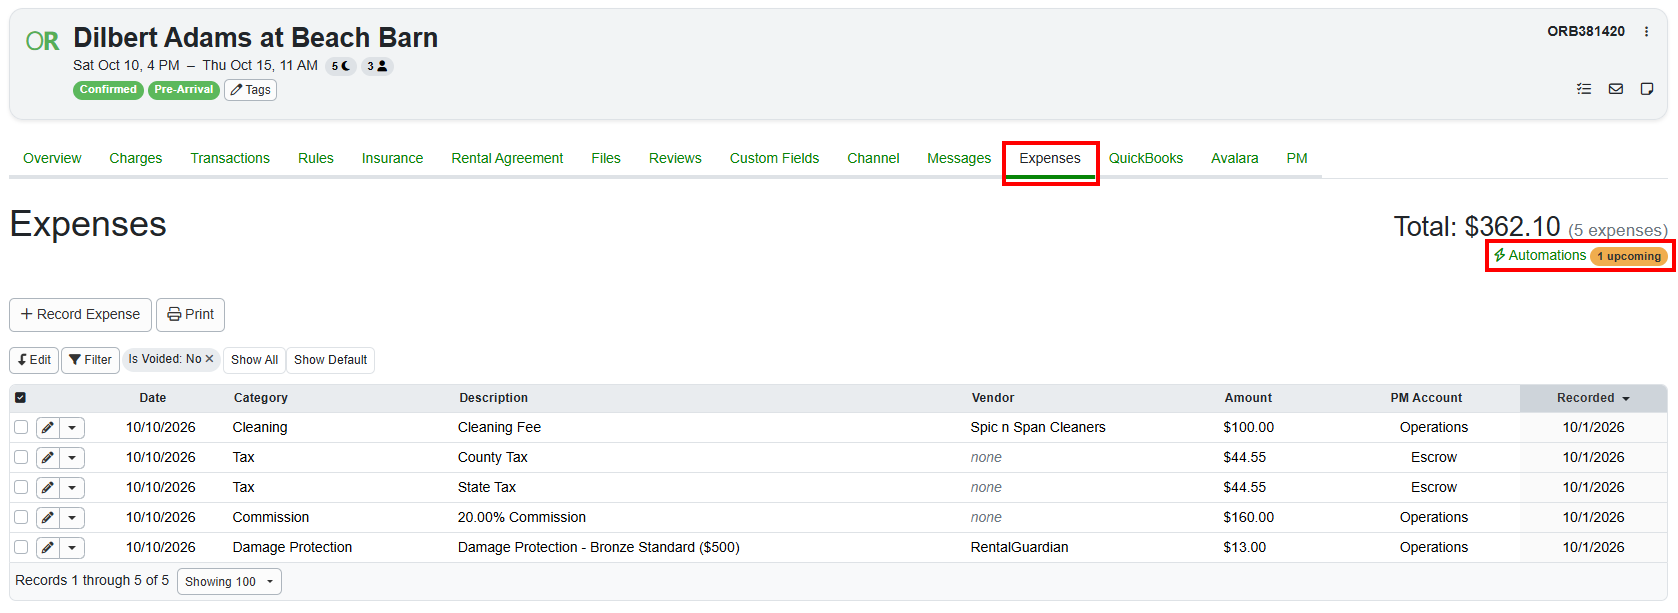Viewport: 1678px width, 613px height.
Task: Open the vertical three-dot reservation menu
Action: pos(1646,32)
